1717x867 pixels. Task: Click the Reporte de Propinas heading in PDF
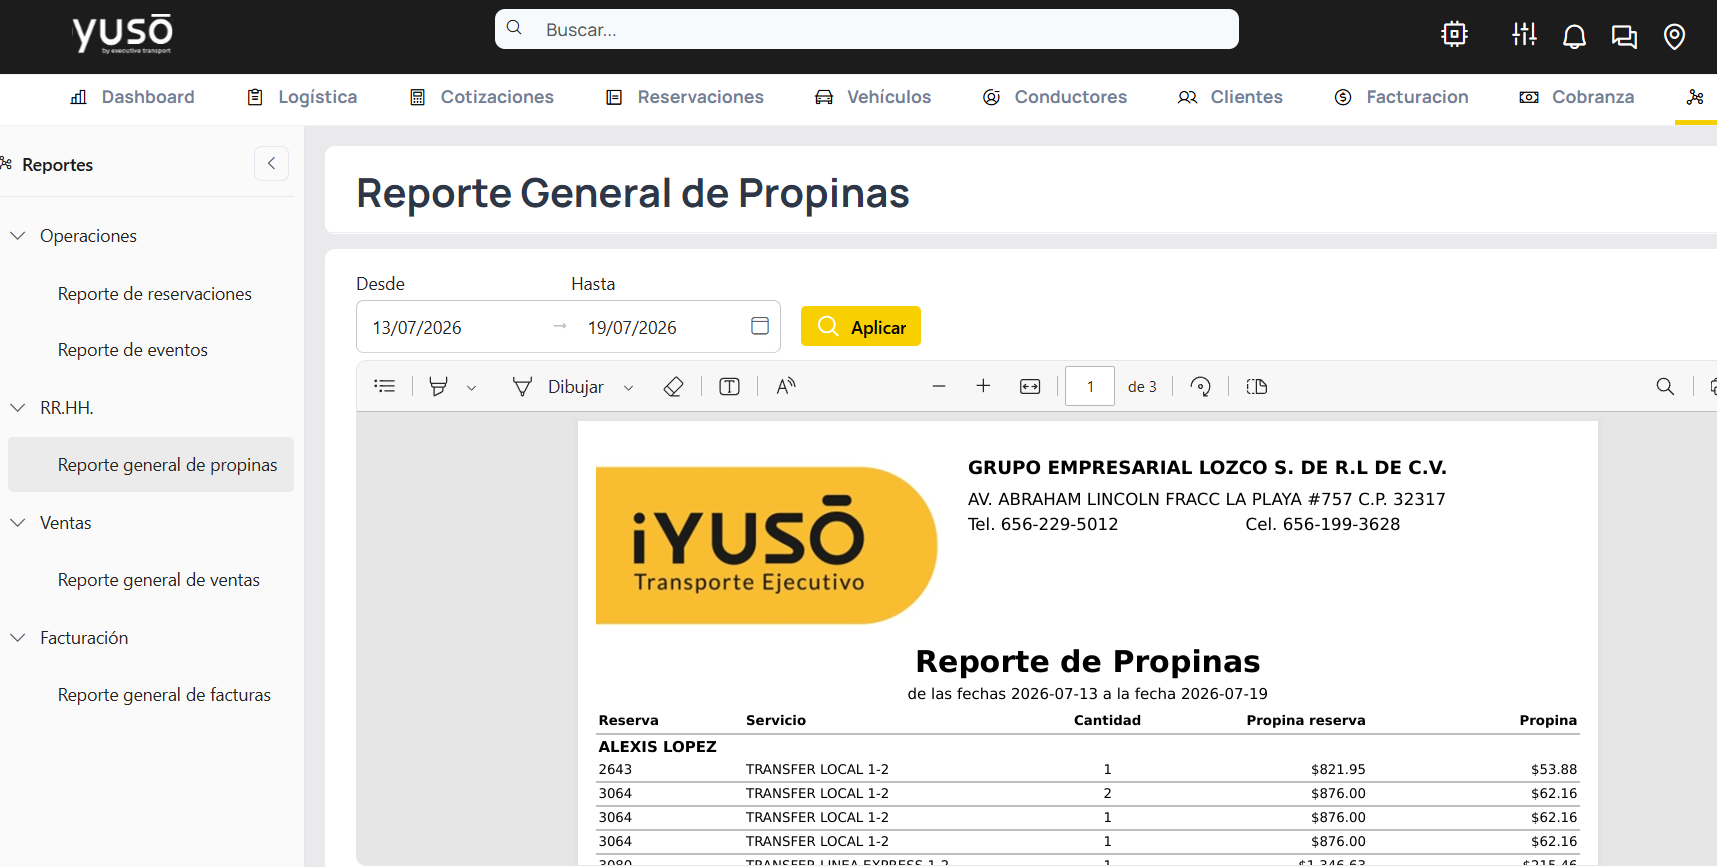point(1088,661)
